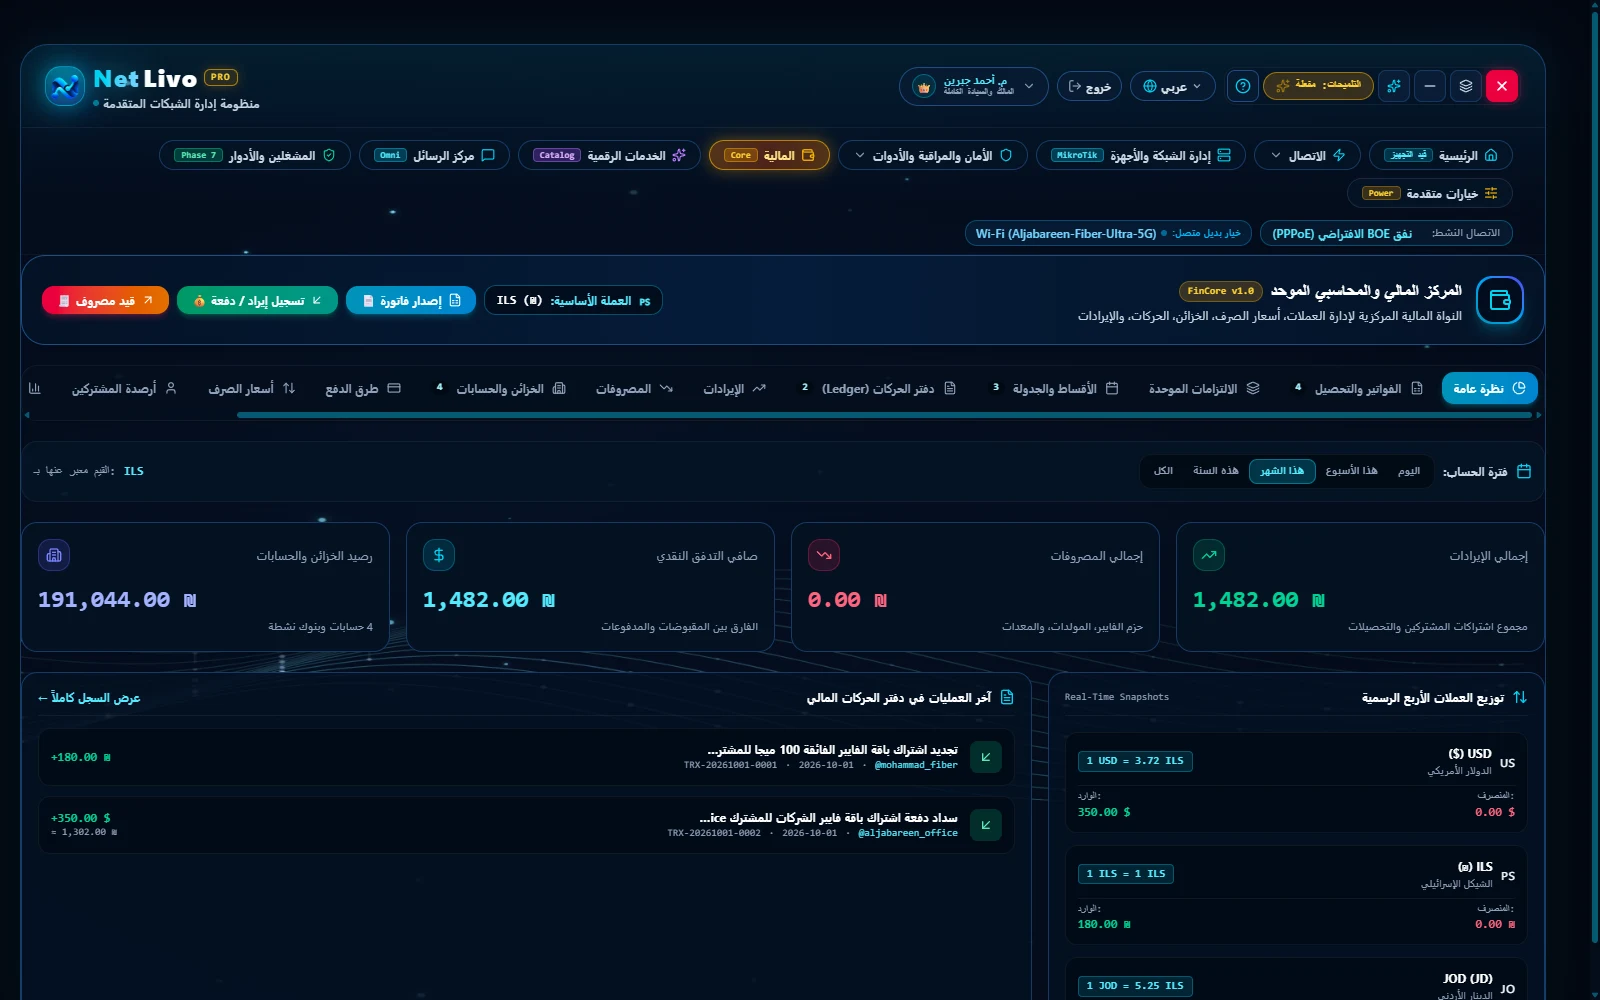Viewport: 1600px width, 1000px height.
Task: Switch to طرق الدفع payment methods tab
Action: point(362,388)
